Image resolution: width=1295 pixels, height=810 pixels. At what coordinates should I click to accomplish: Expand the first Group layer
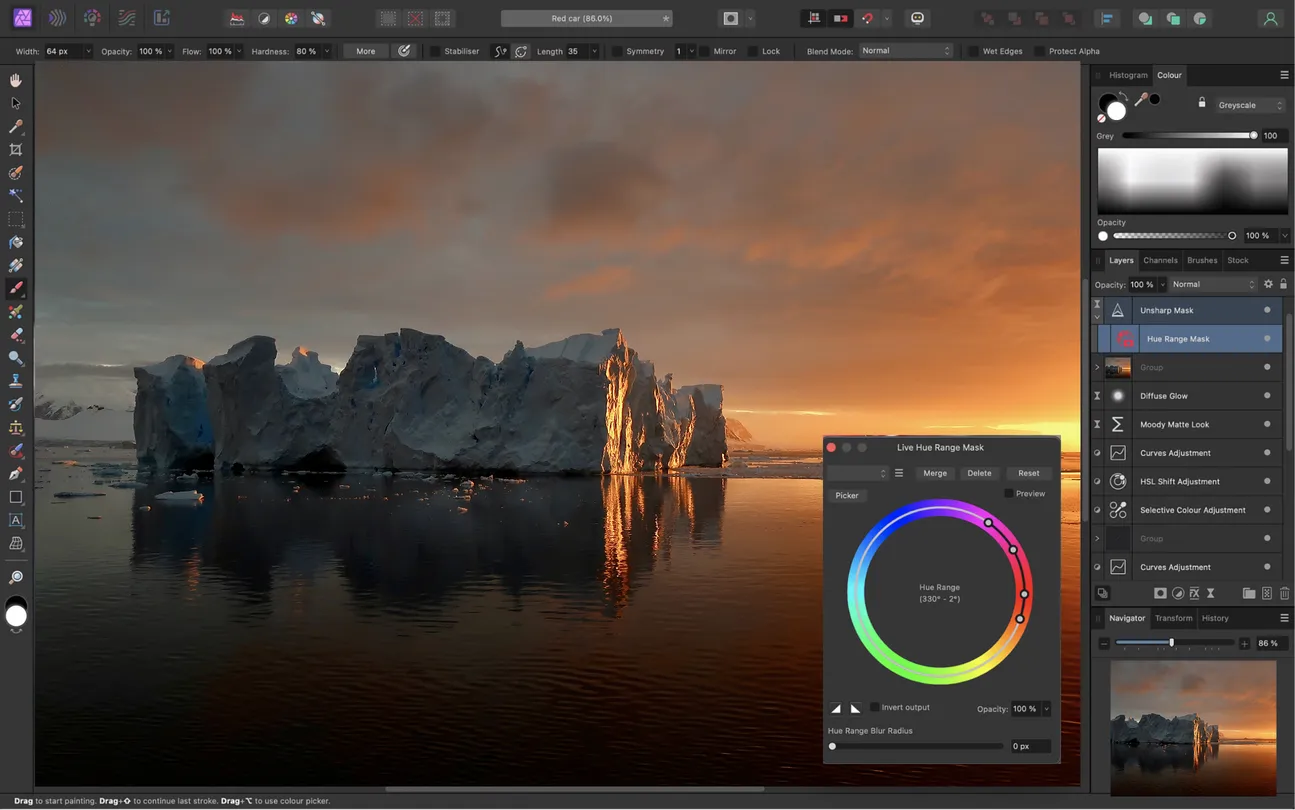(x=1097, y=367)
